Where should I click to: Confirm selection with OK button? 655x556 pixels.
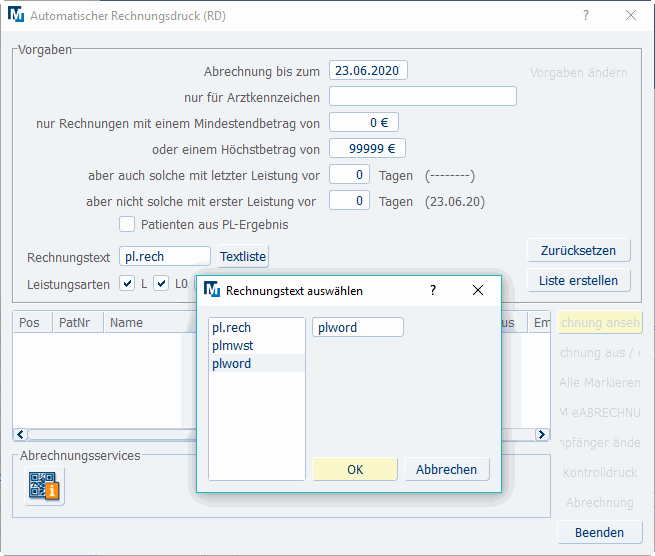pos(355,470)
